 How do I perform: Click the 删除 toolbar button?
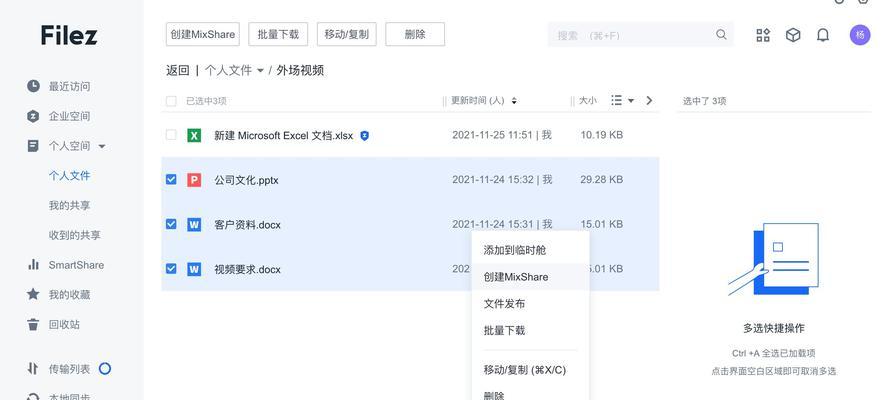point(415,34)
